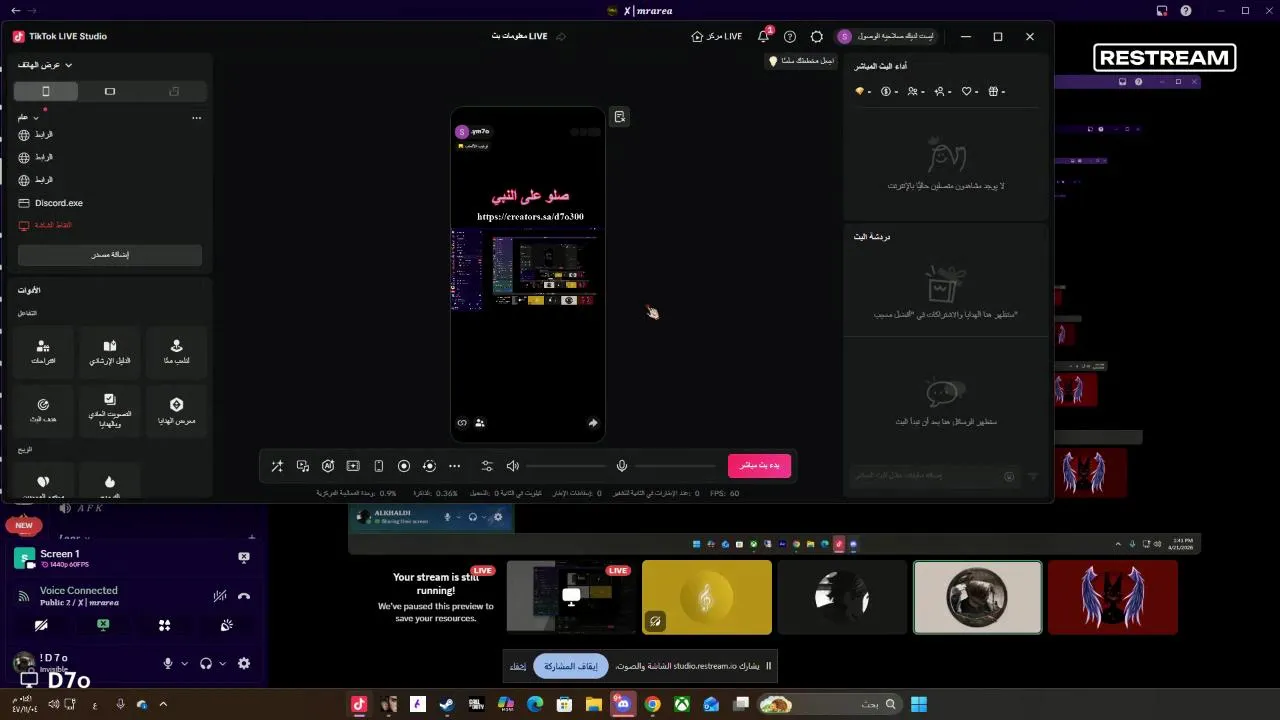The height and width of the screenshot is (720, 1280).
Task: Click the pink Go LIVE button
Action: tap(760, 466)
